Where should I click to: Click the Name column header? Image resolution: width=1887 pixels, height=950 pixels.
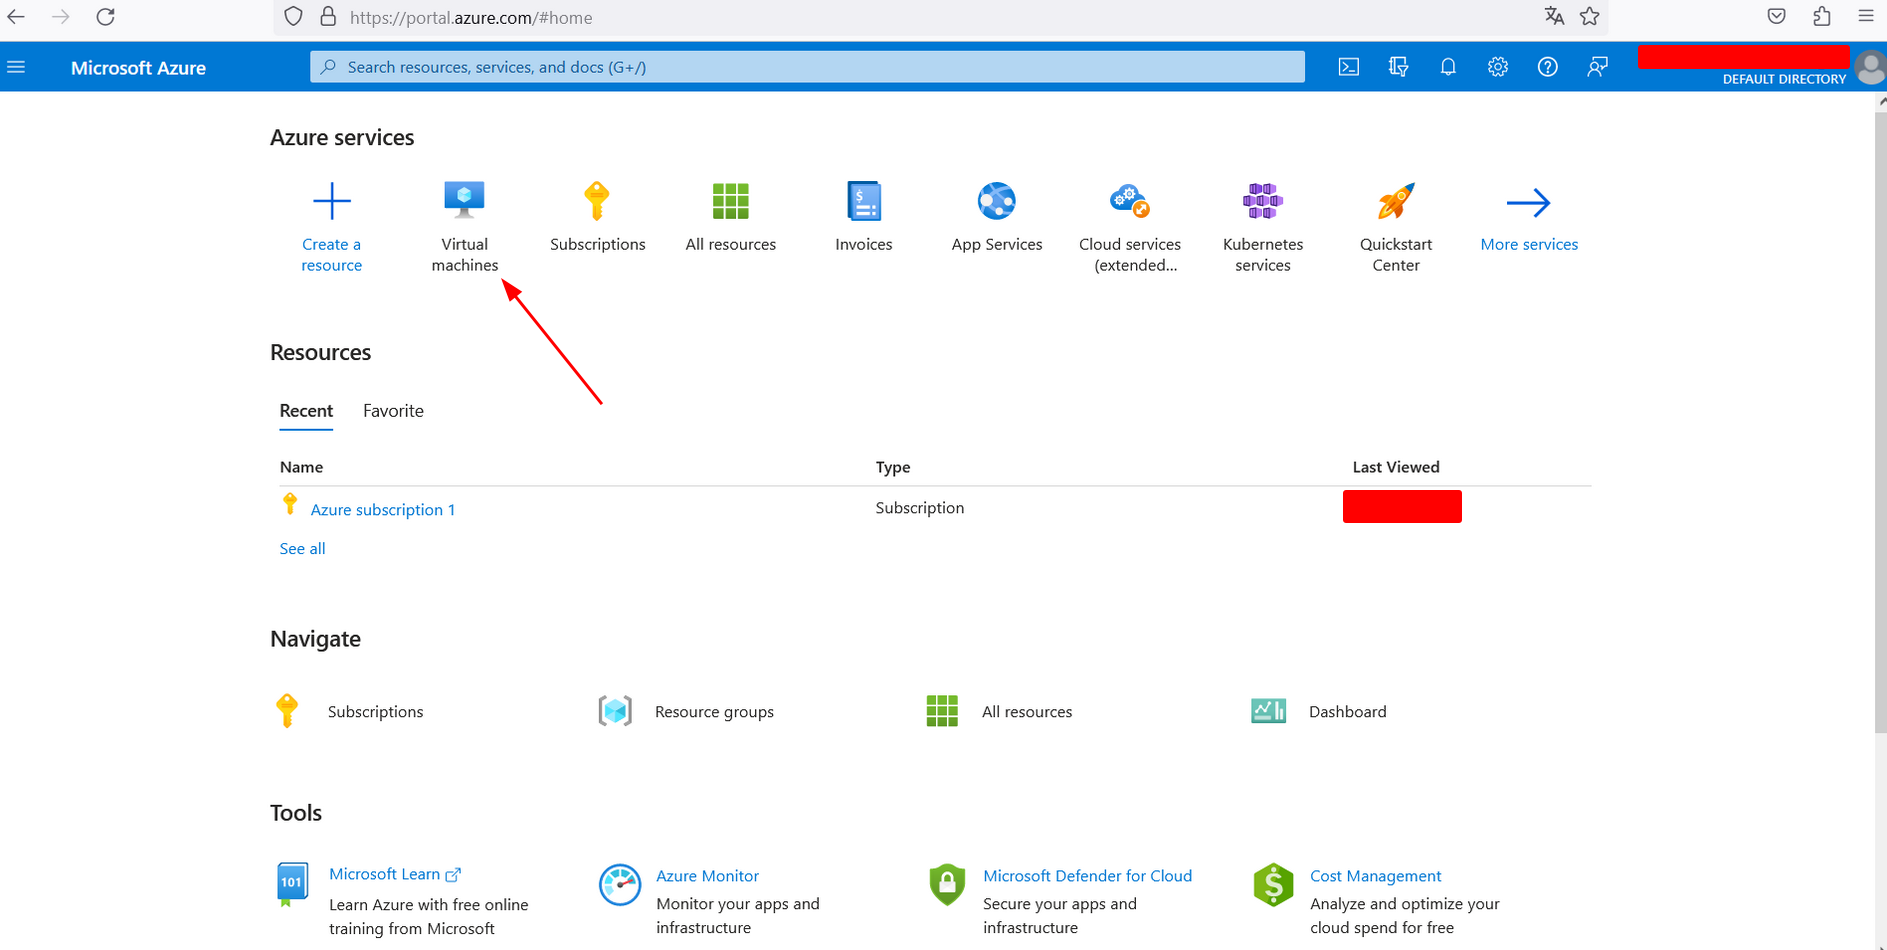coord(301,467)
